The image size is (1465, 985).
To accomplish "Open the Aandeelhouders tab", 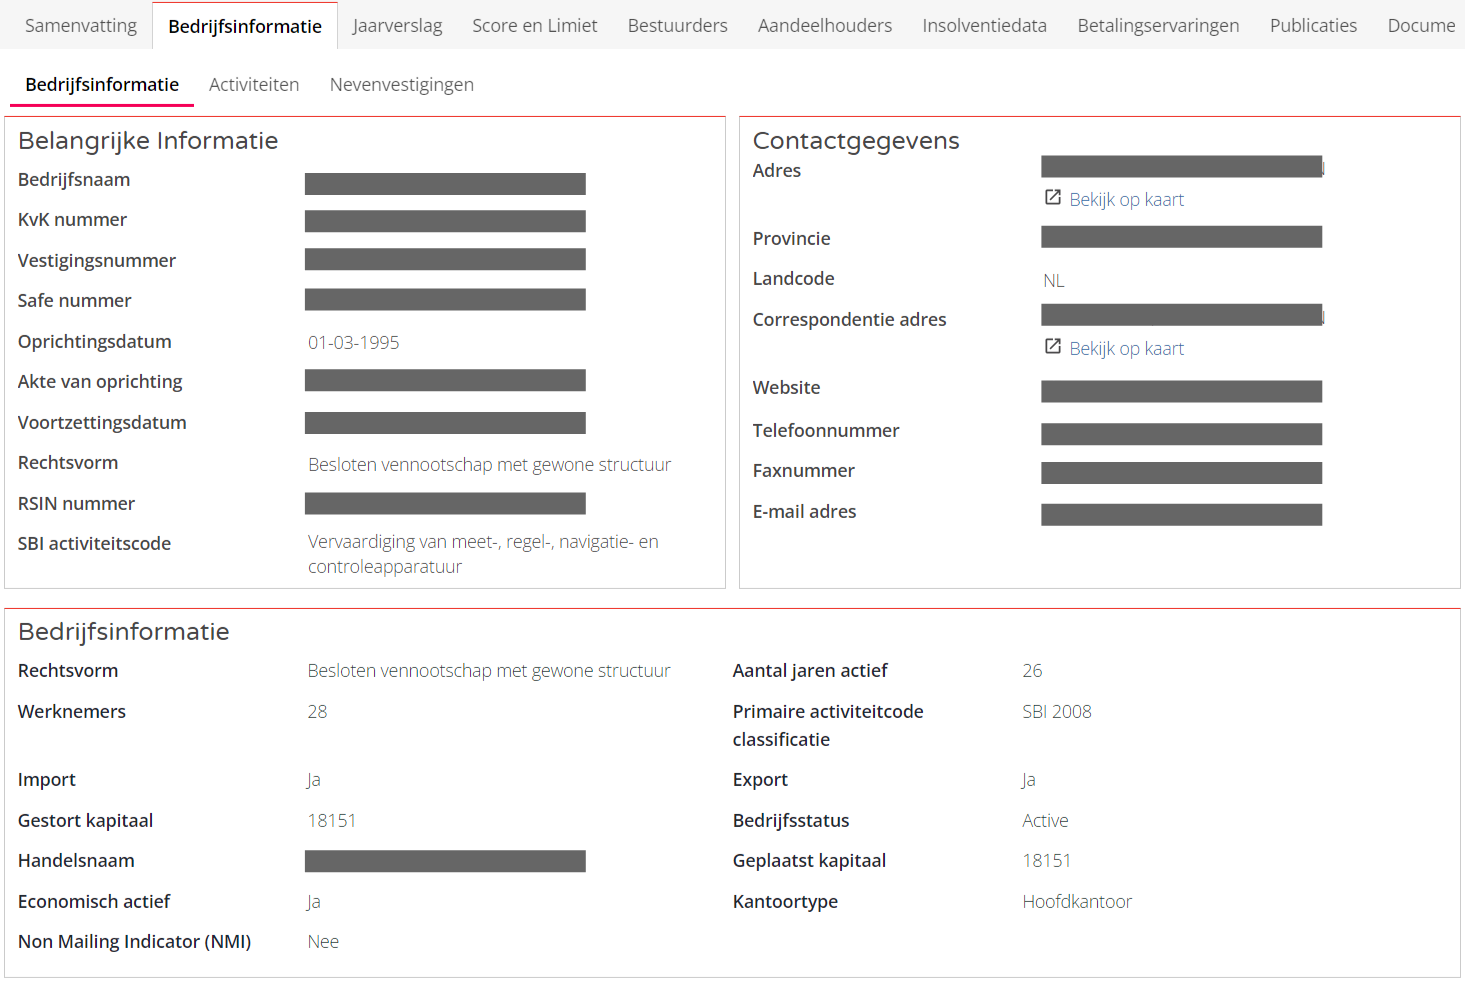I will [x=824, y=25].
